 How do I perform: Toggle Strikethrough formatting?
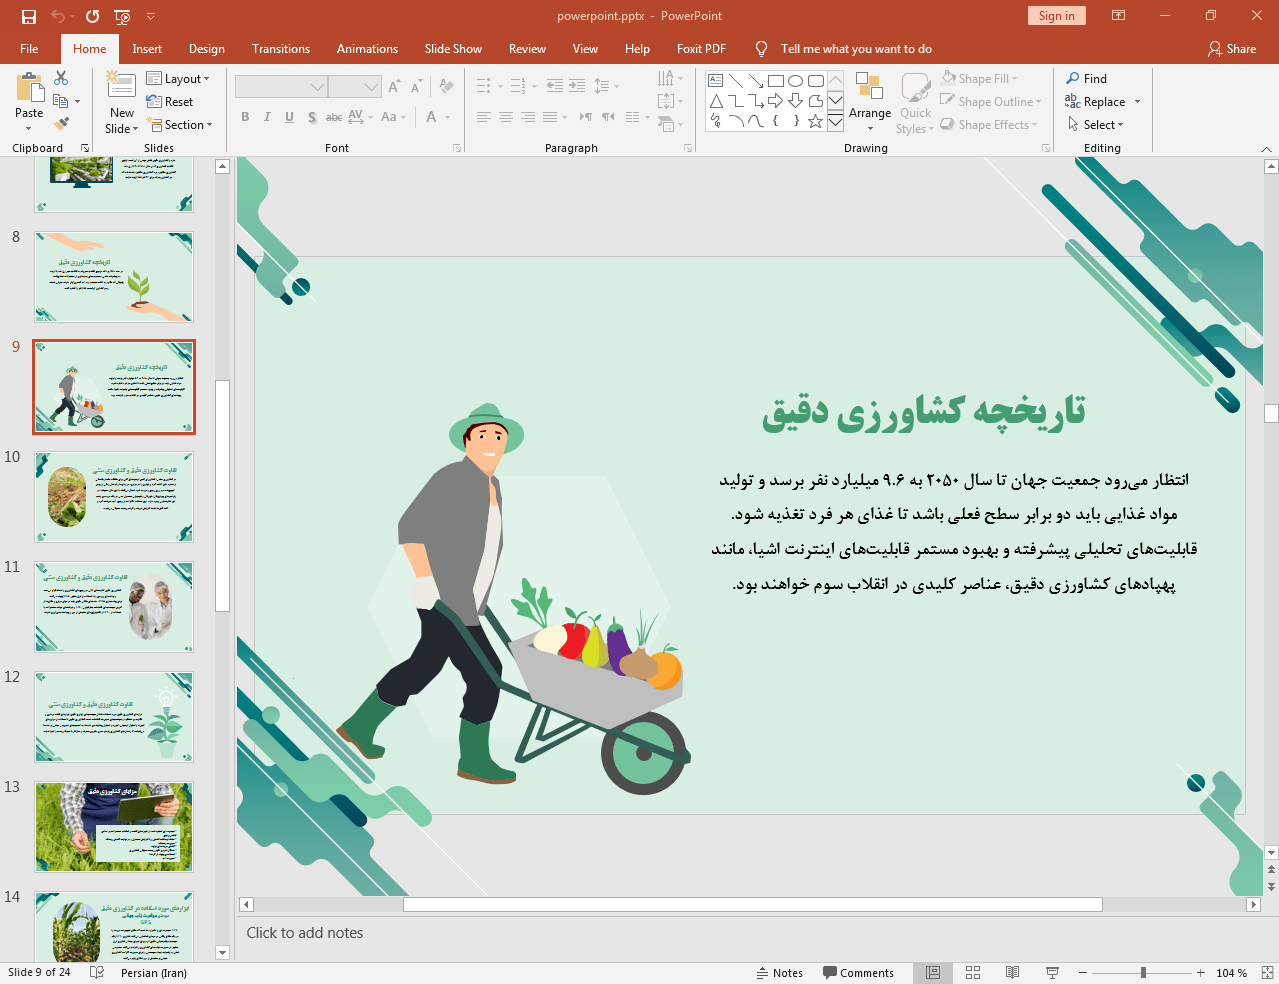click(334, 117)
